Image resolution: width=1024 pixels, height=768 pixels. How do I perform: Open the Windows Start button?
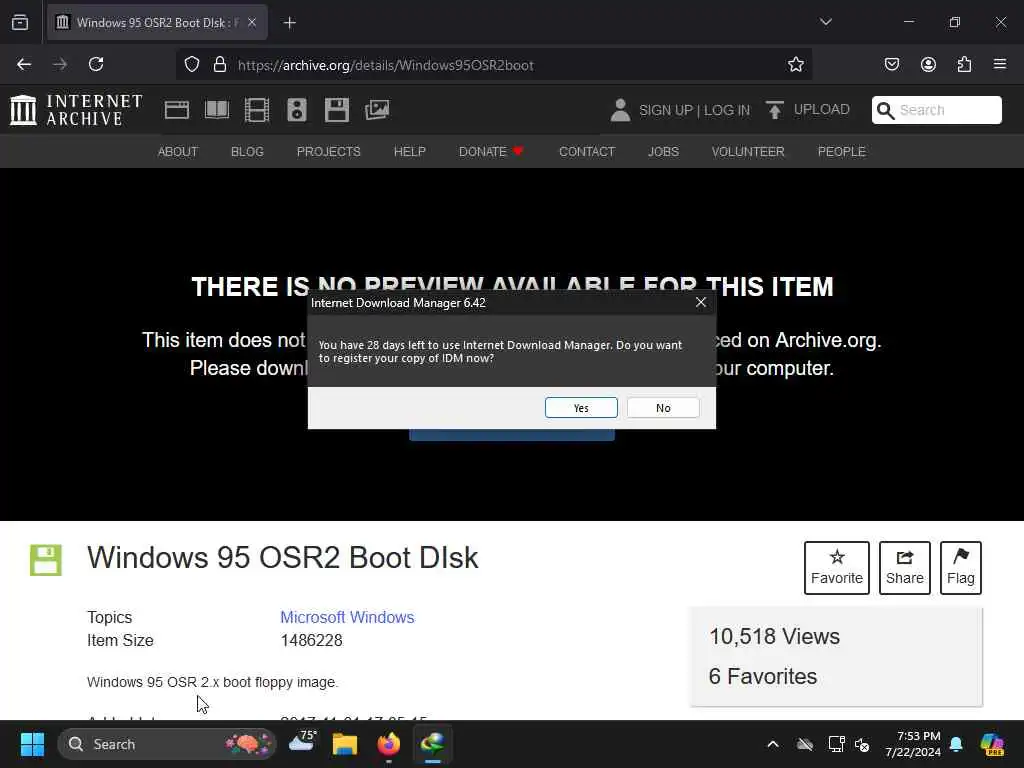click(x=32, y=744)
